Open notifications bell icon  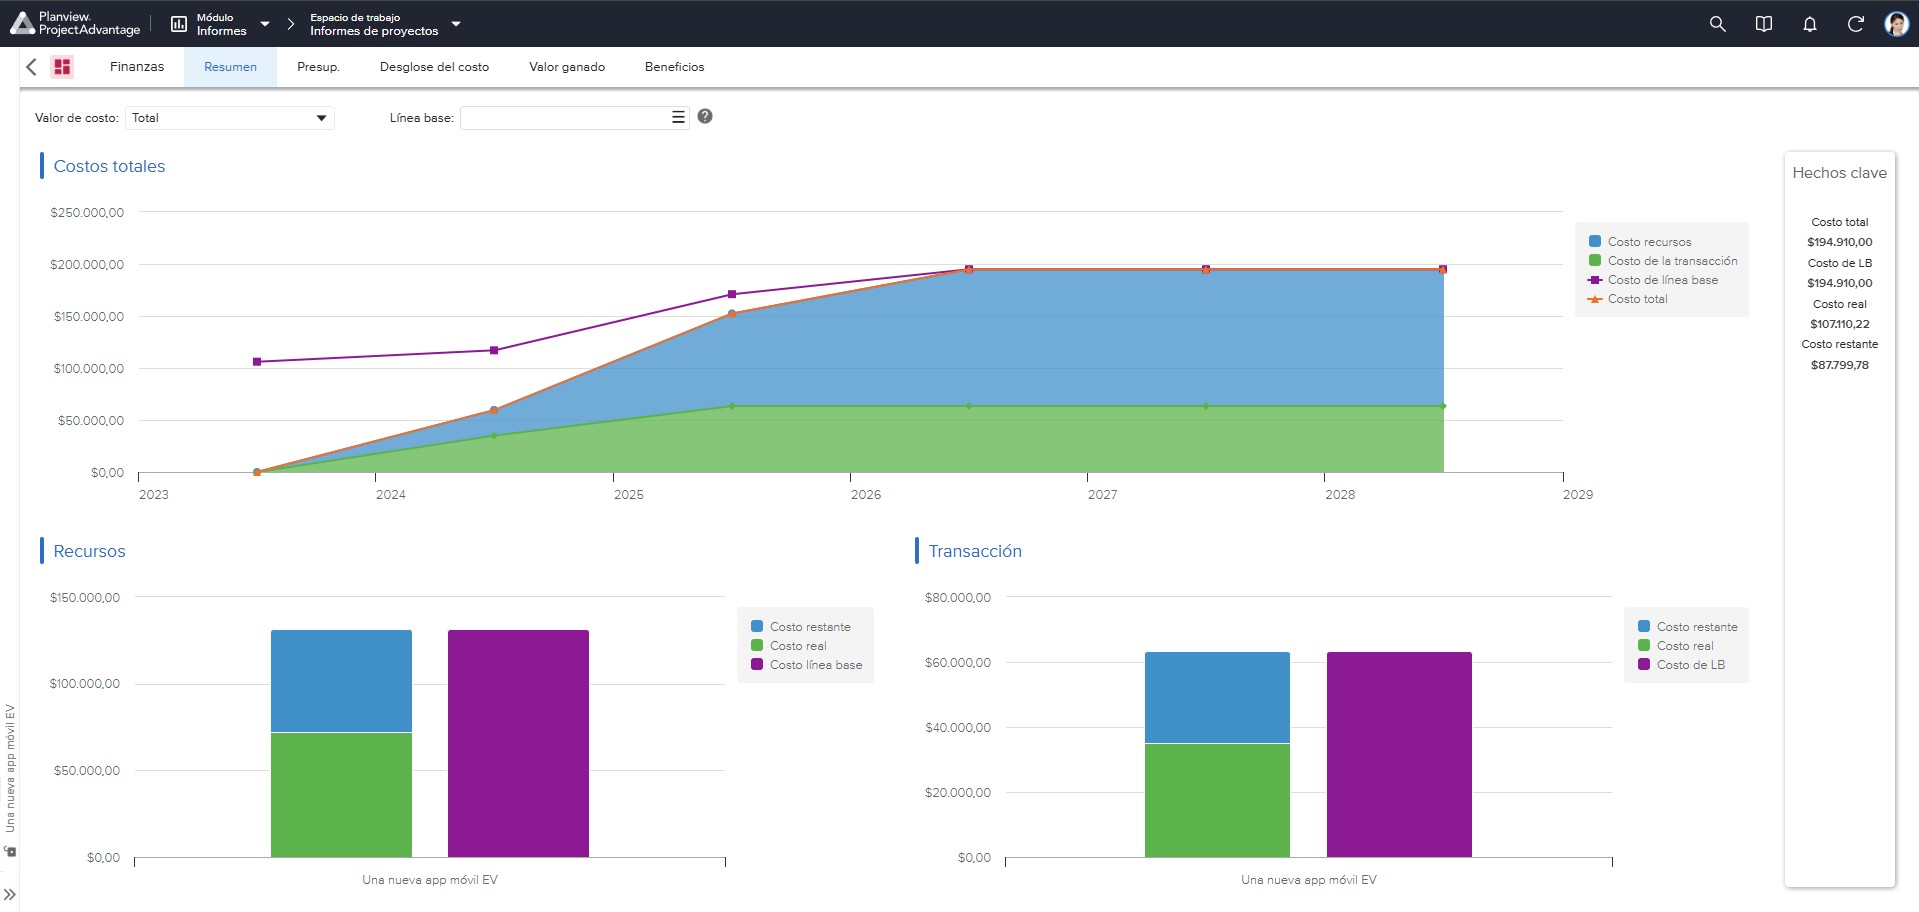(1810, 24)
